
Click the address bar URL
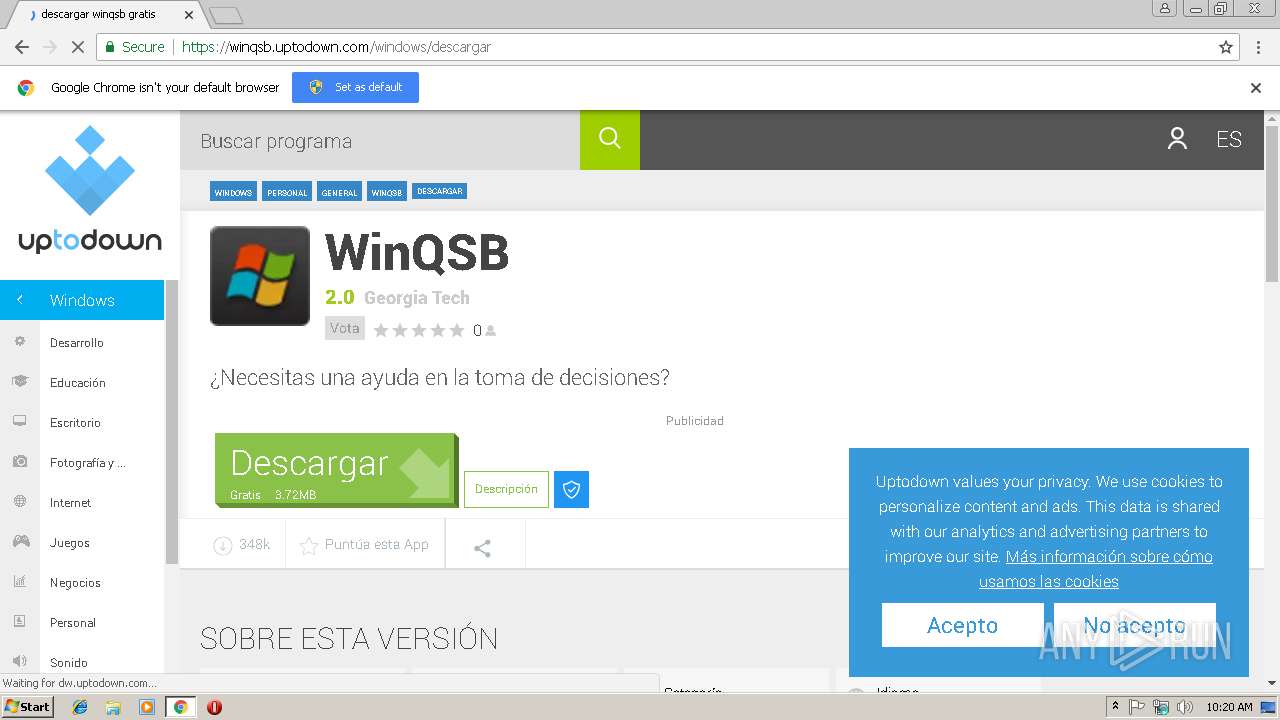point(336,47)
